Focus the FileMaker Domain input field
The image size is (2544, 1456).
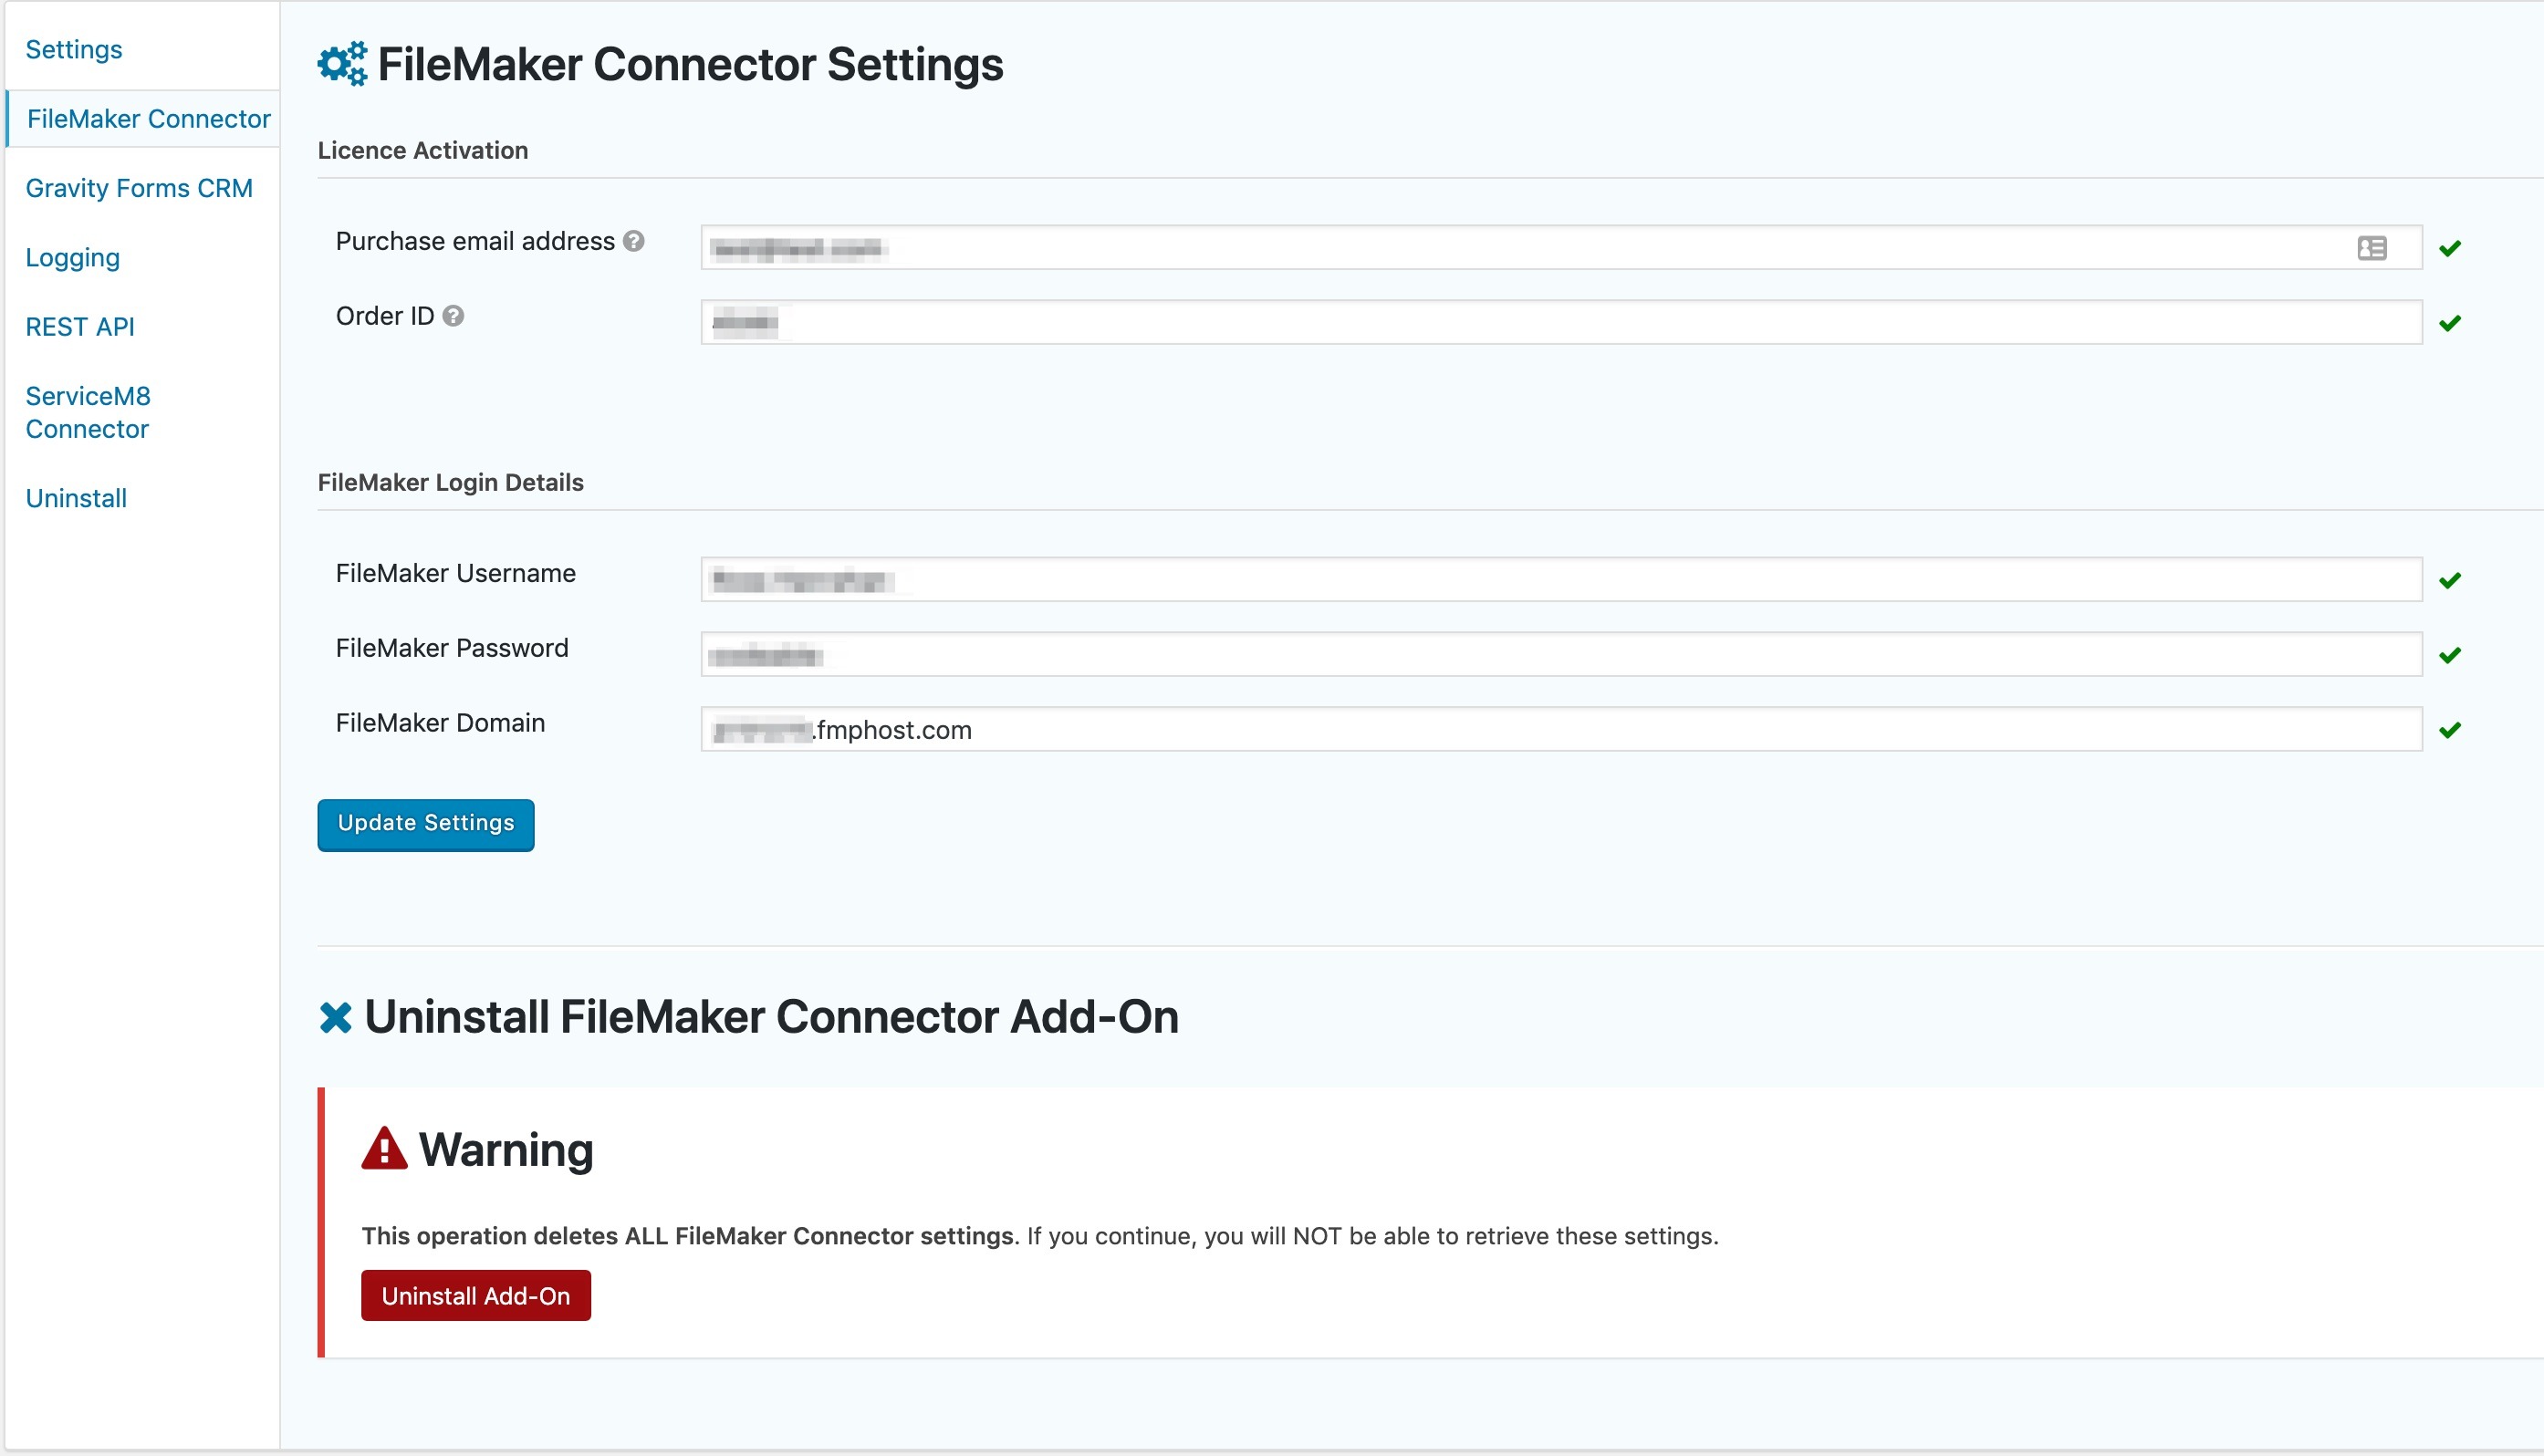(1561, 729)
